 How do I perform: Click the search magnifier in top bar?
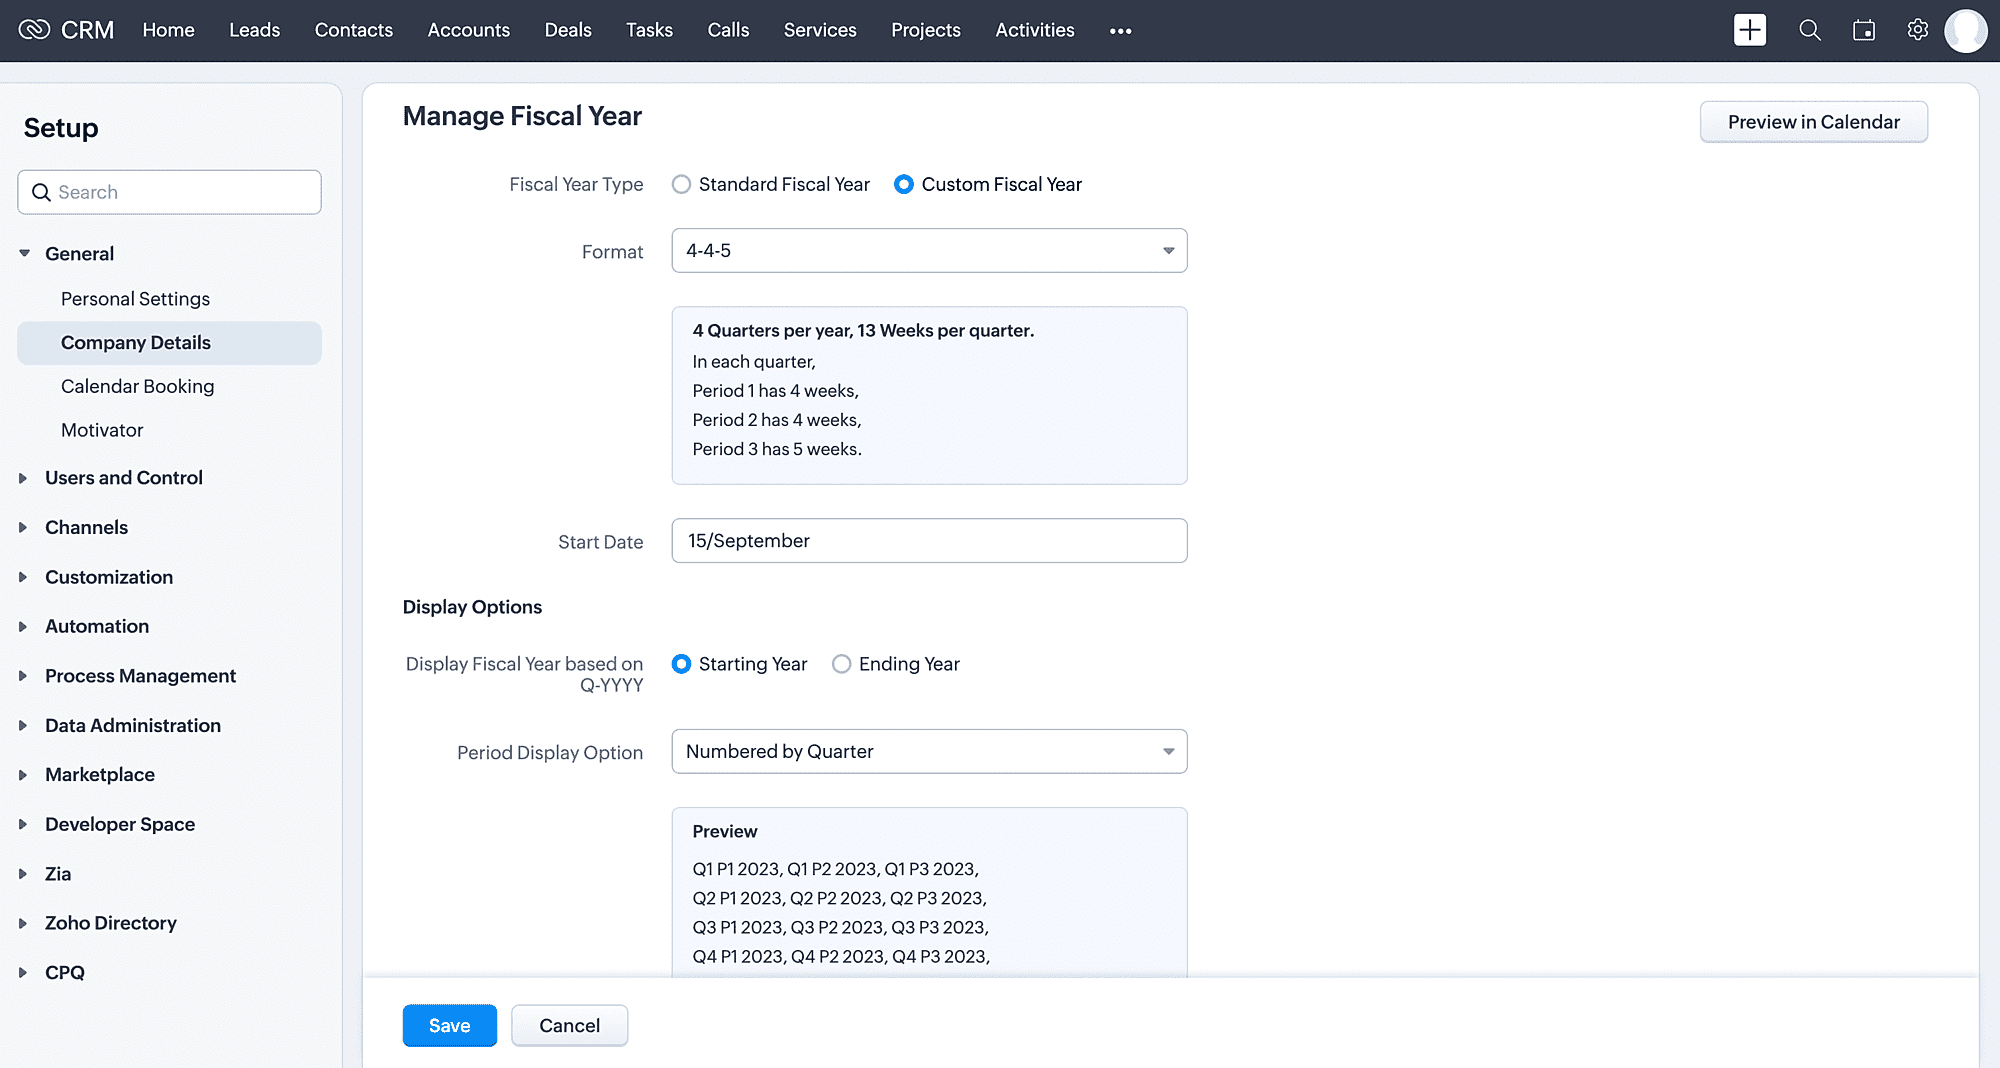(x=1809, y=30)
